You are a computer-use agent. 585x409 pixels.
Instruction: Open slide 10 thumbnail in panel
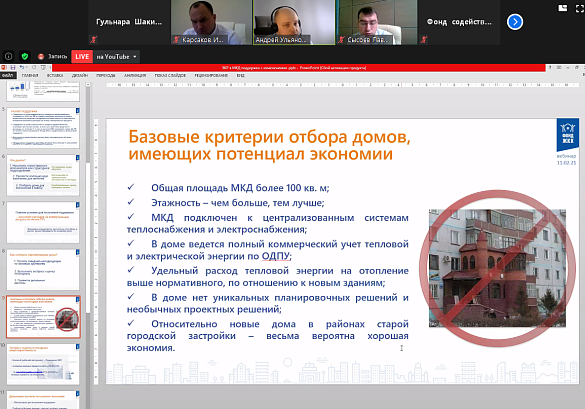43,364
